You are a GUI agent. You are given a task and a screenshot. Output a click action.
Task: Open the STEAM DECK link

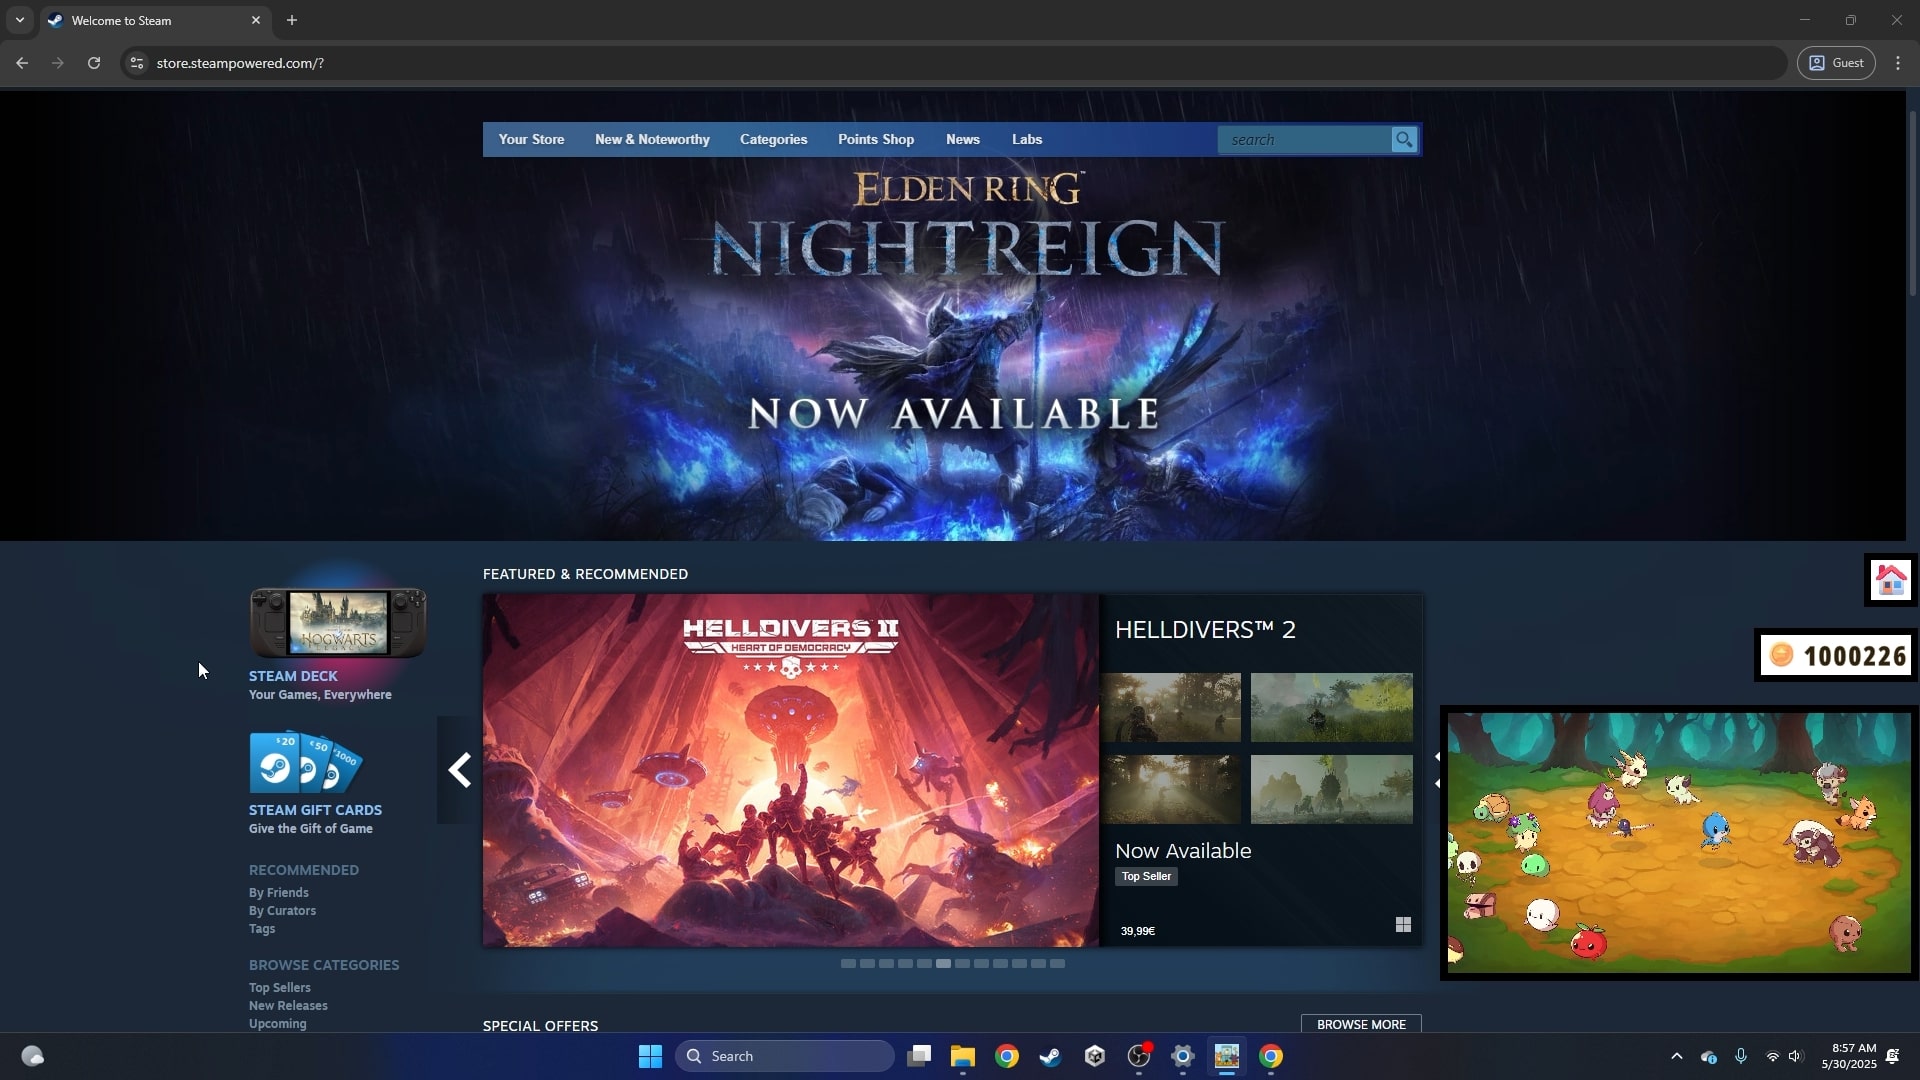293,676
